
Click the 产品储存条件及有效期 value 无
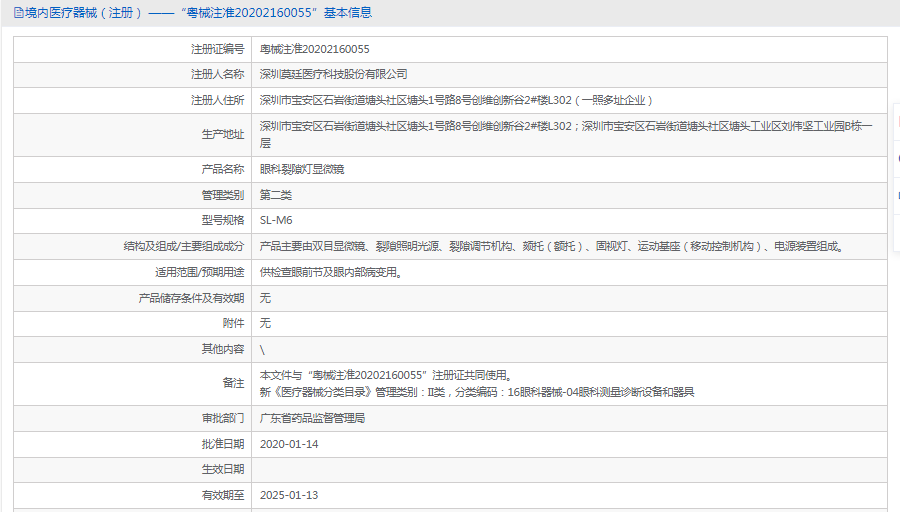pos(265,298)
